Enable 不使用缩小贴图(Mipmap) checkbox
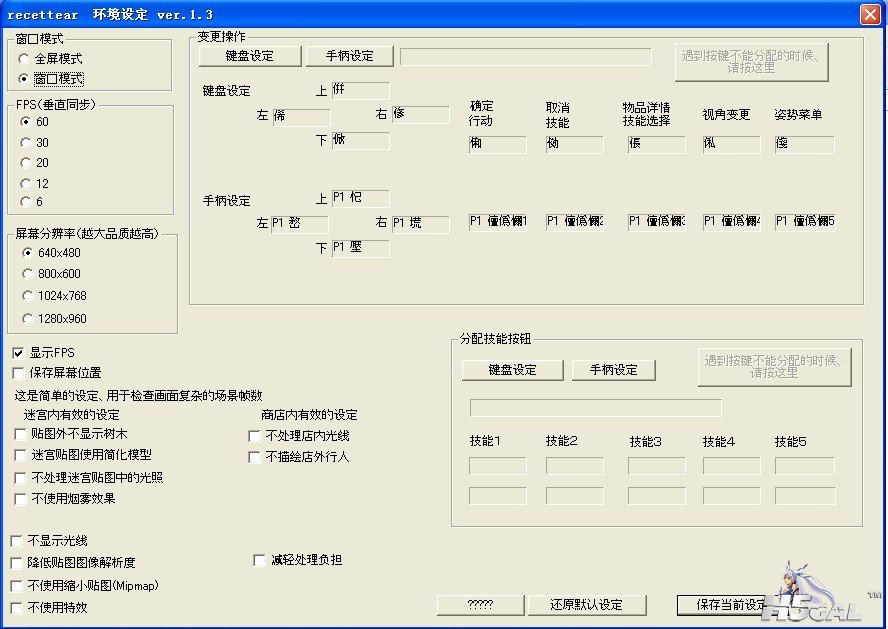 (17, 586)
